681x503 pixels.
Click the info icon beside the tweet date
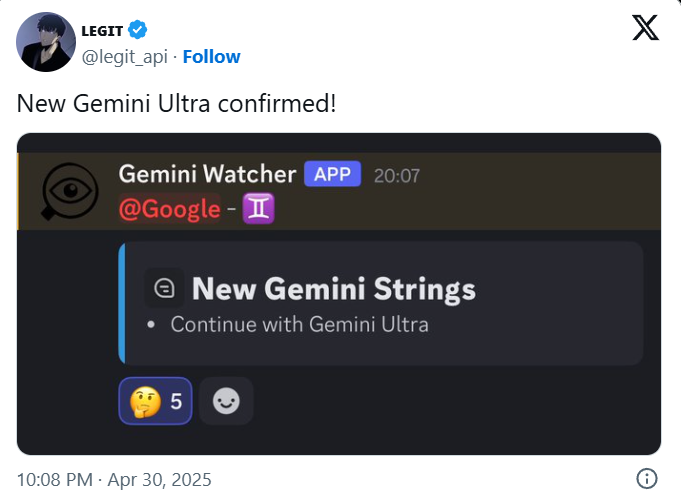point(647,479)
